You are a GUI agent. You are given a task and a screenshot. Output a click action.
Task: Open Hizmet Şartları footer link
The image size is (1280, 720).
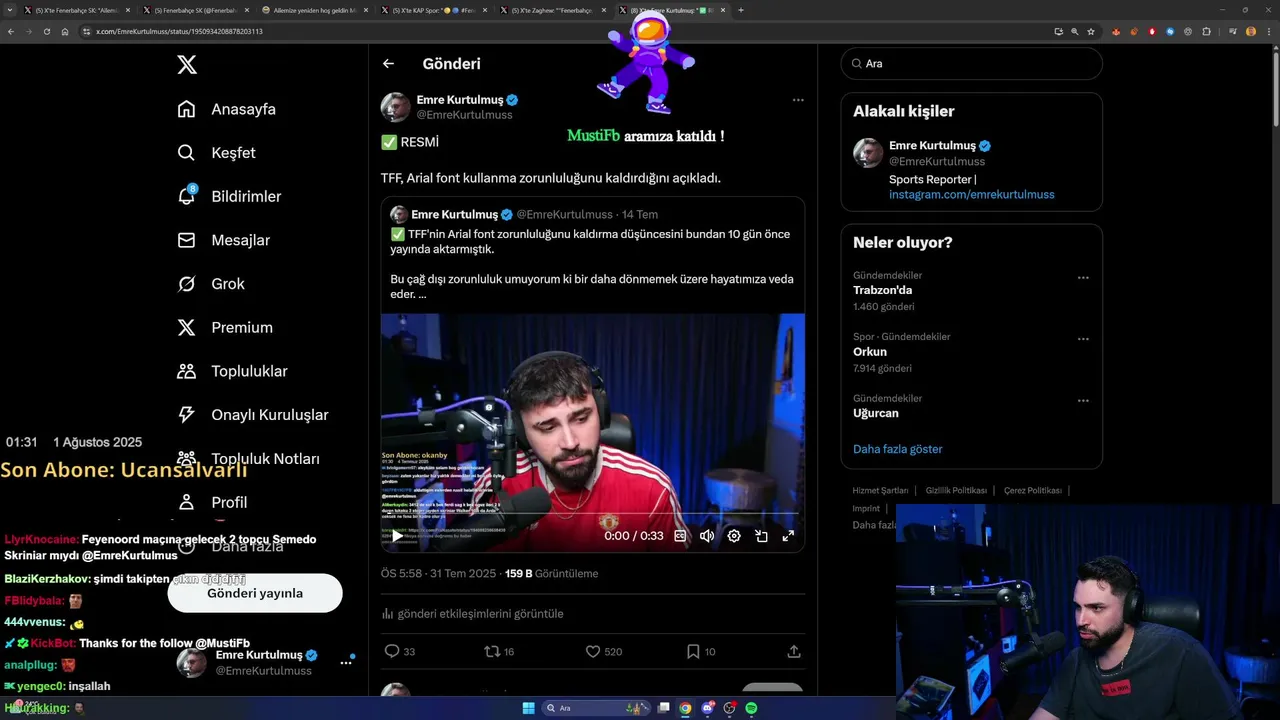coord(880,491)
